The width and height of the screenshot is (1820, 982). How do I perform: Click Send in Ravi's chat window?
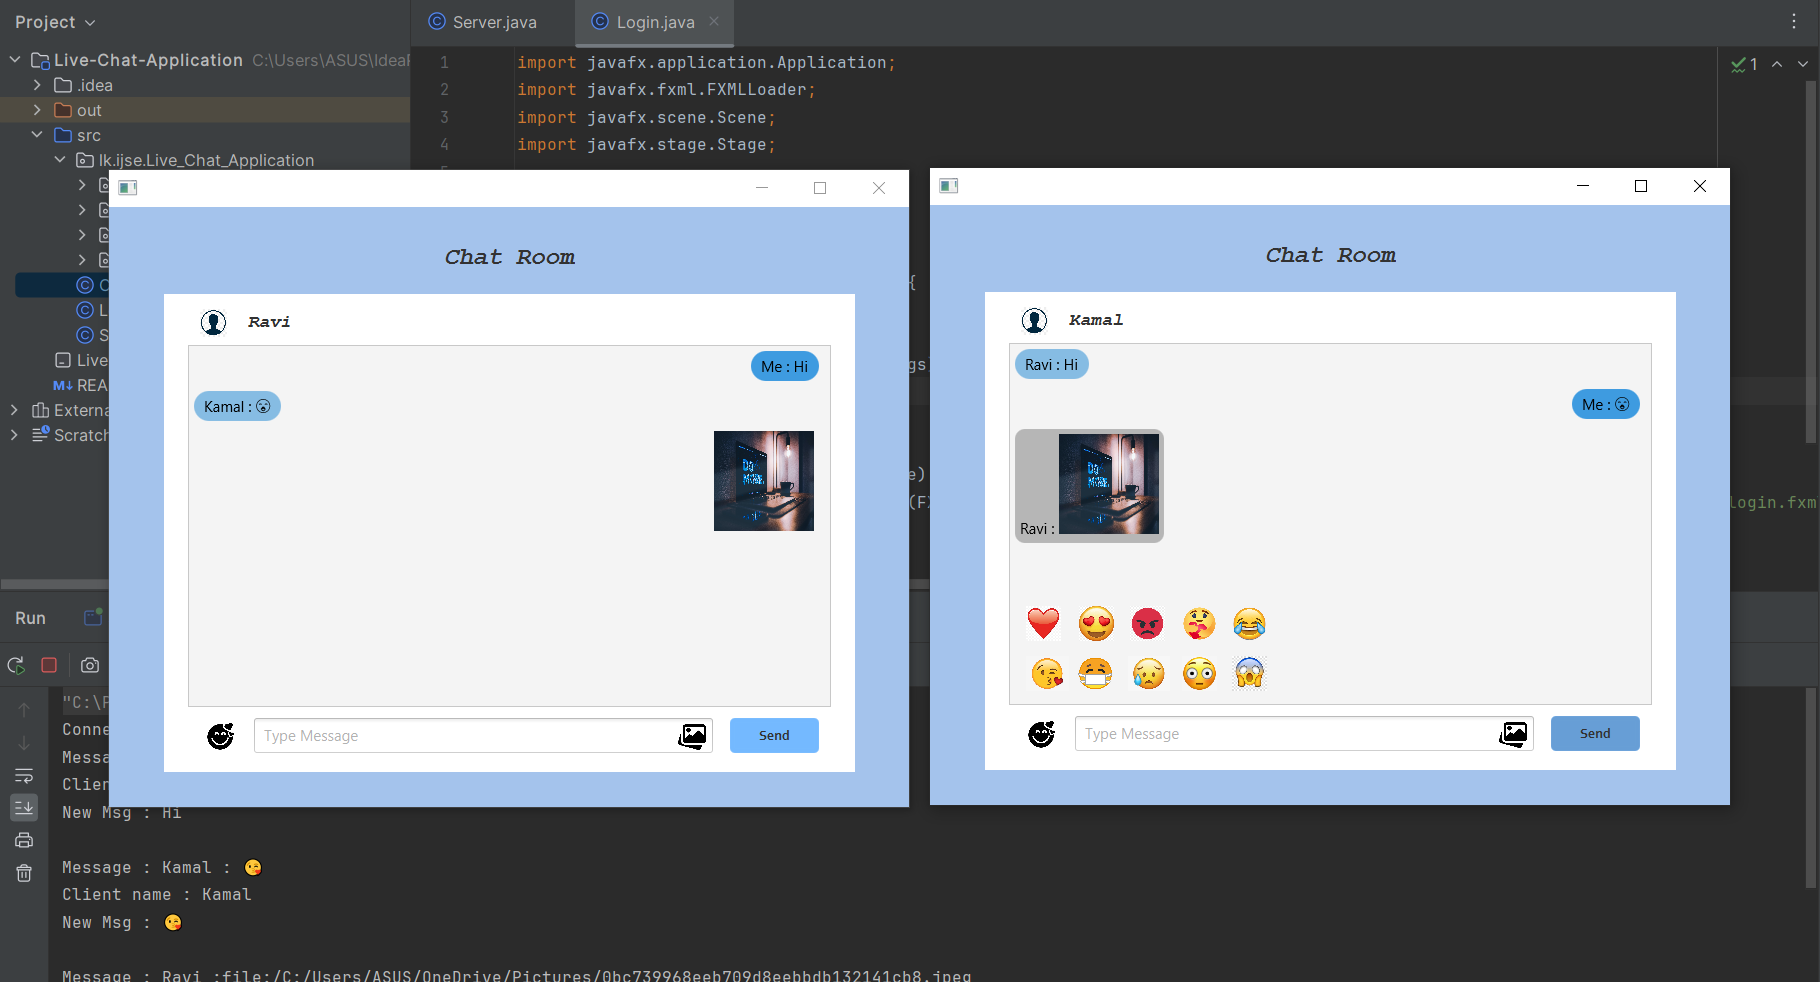click(x=773, y=735)
